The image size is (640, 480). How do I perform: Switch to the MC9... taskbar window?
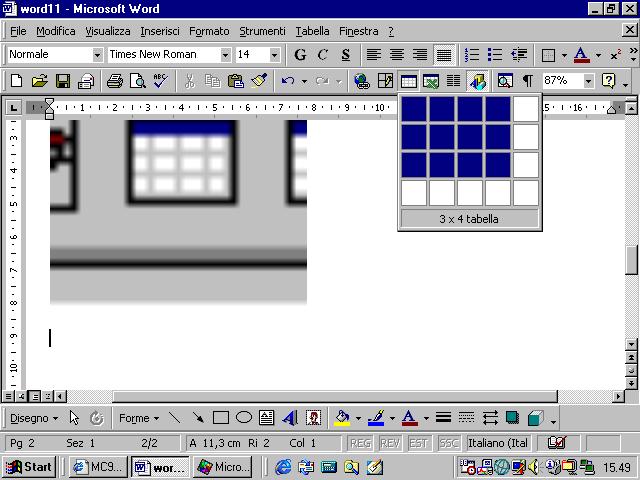98,467
